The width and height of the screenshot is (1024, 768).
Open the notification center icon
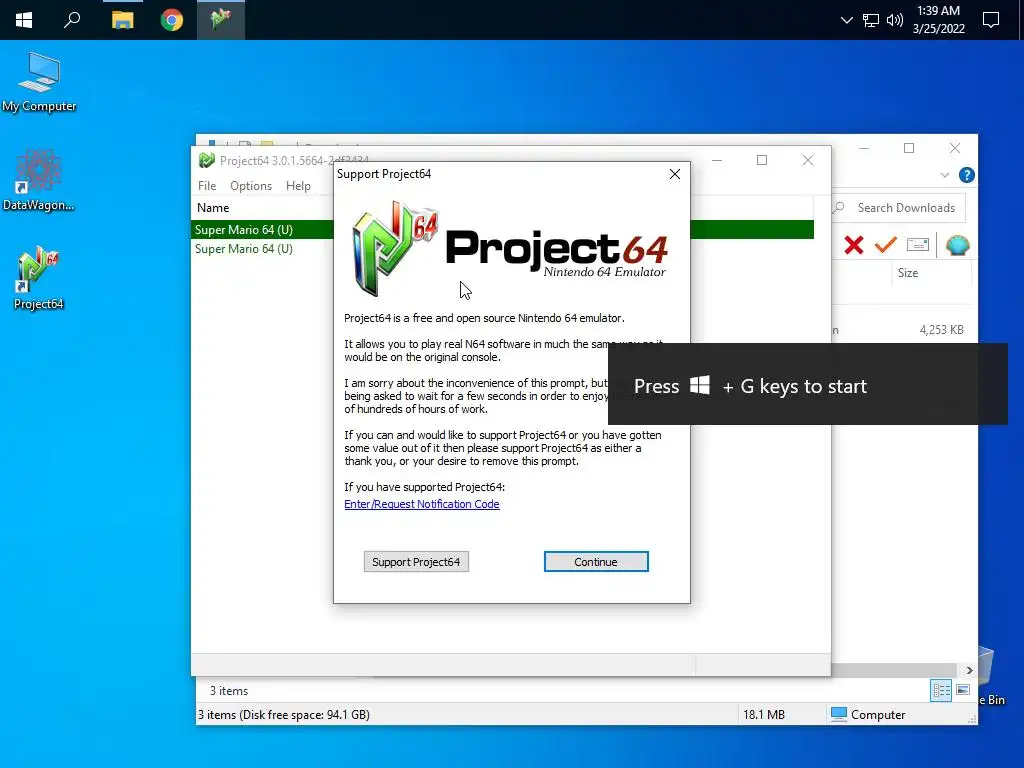click(x=991, y=20)
